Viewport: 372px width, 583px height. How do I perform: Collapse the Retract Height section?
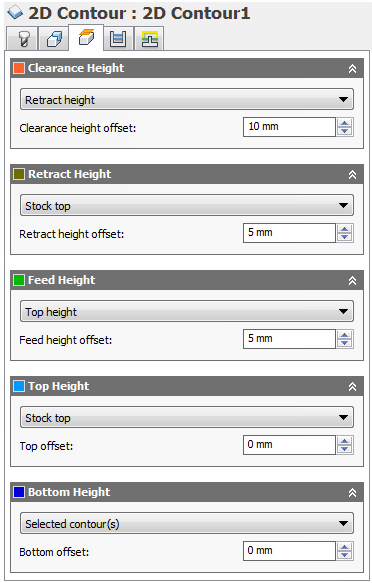pyautogui.click(x=352, y=174)
